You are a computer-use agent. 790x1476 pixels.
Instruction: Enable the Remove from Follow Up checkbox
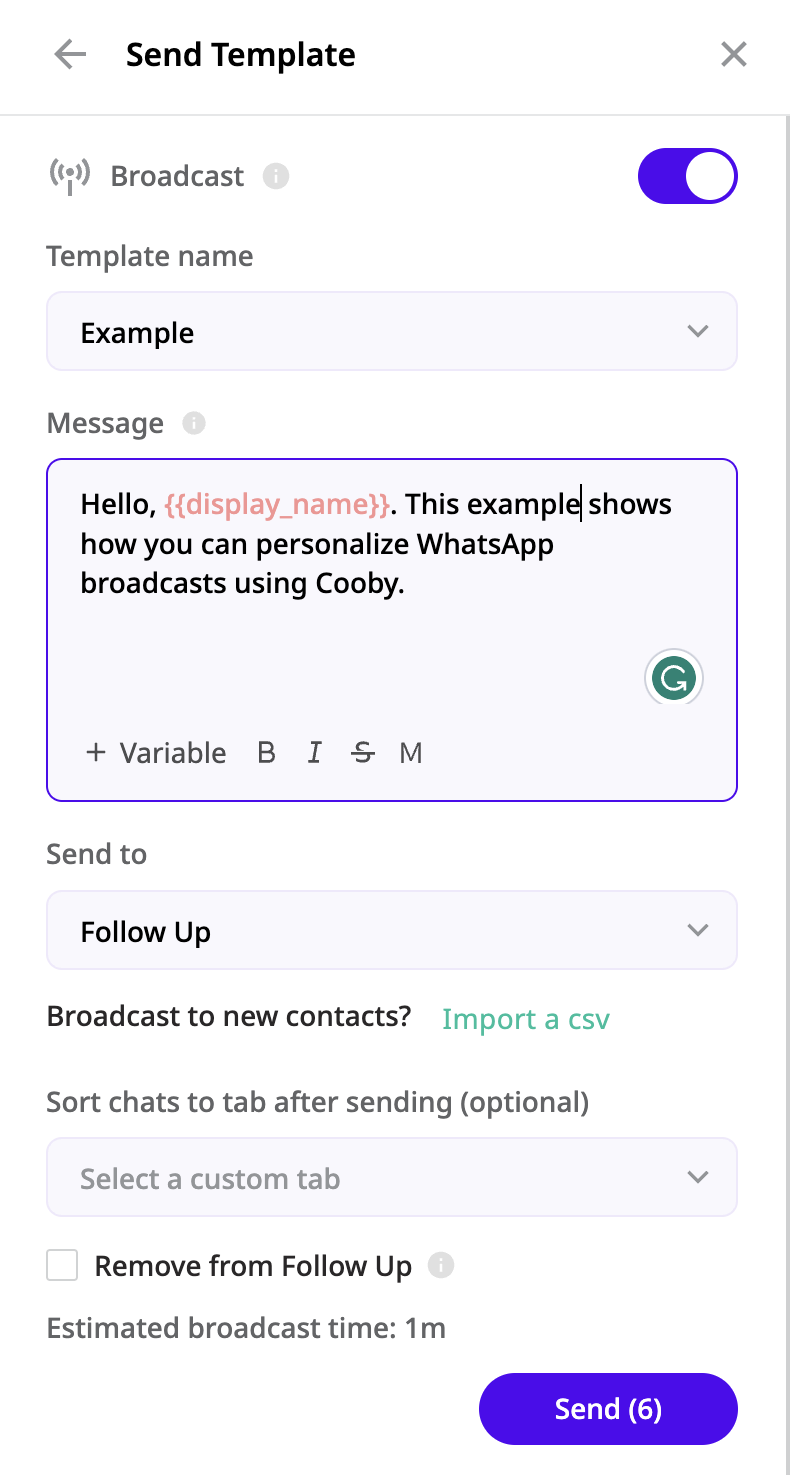[61, 1264]
